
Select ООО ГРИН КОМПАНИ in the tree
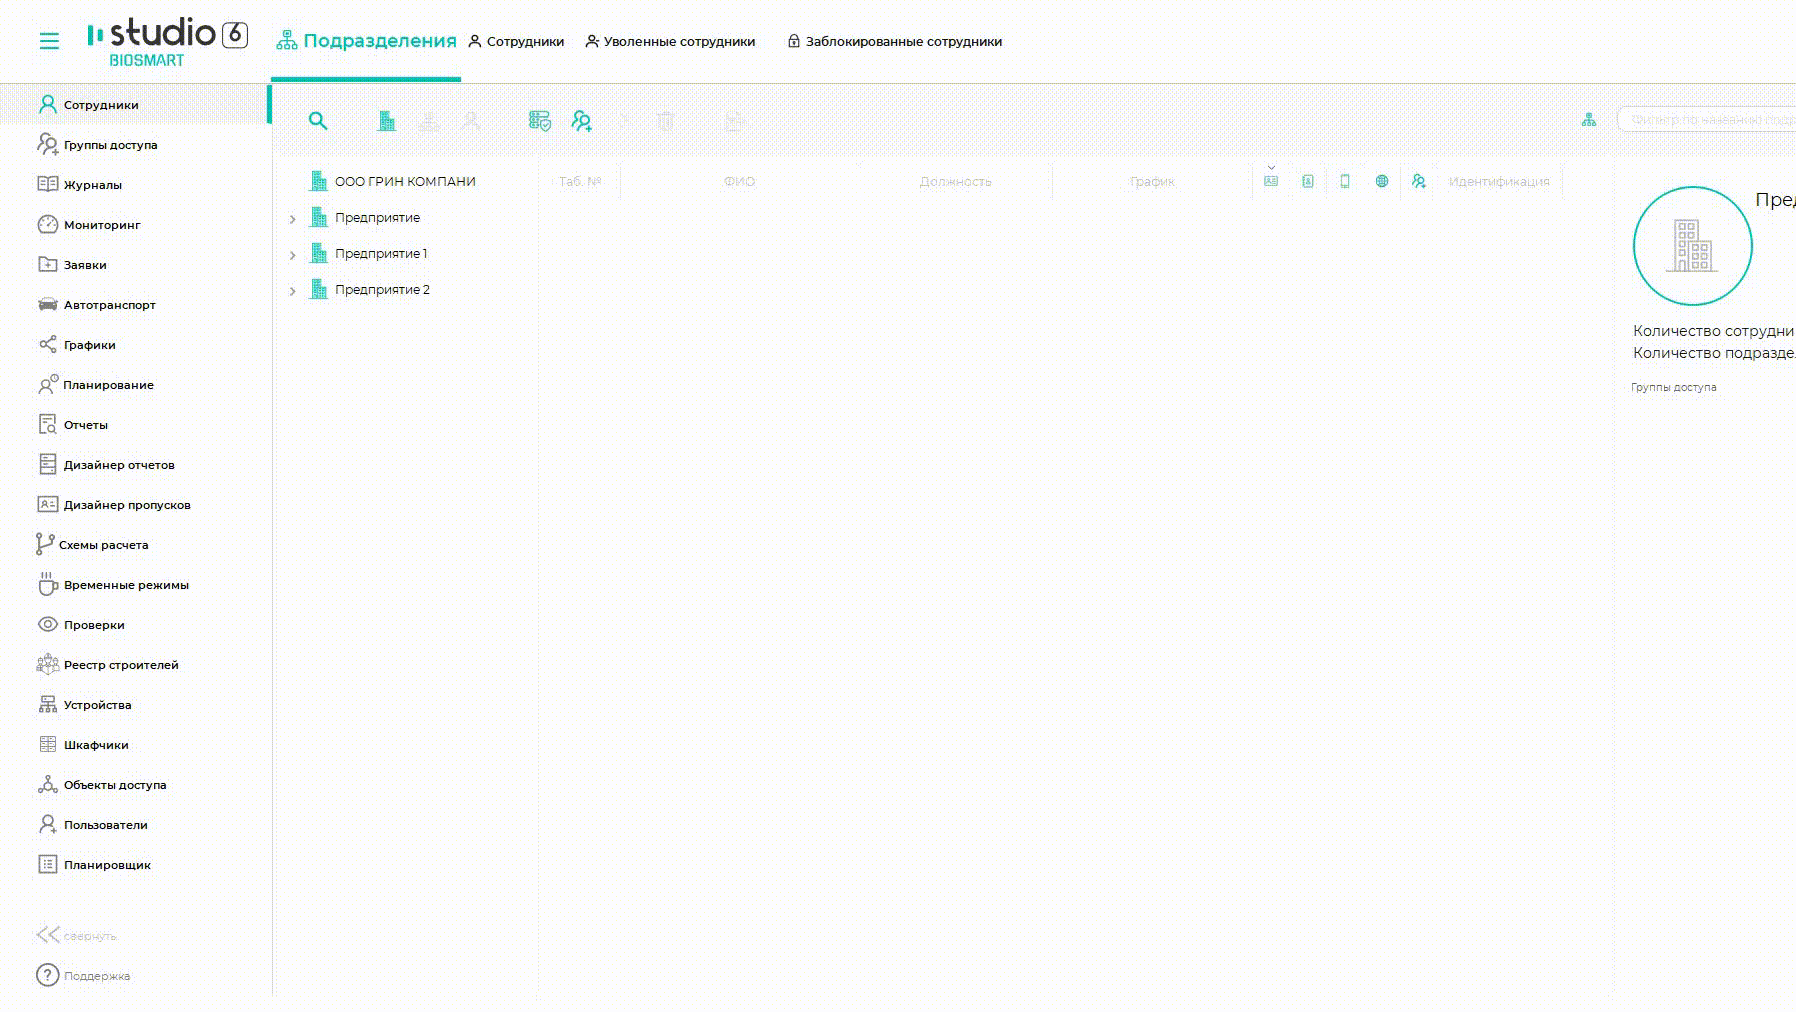coord(404,182)
